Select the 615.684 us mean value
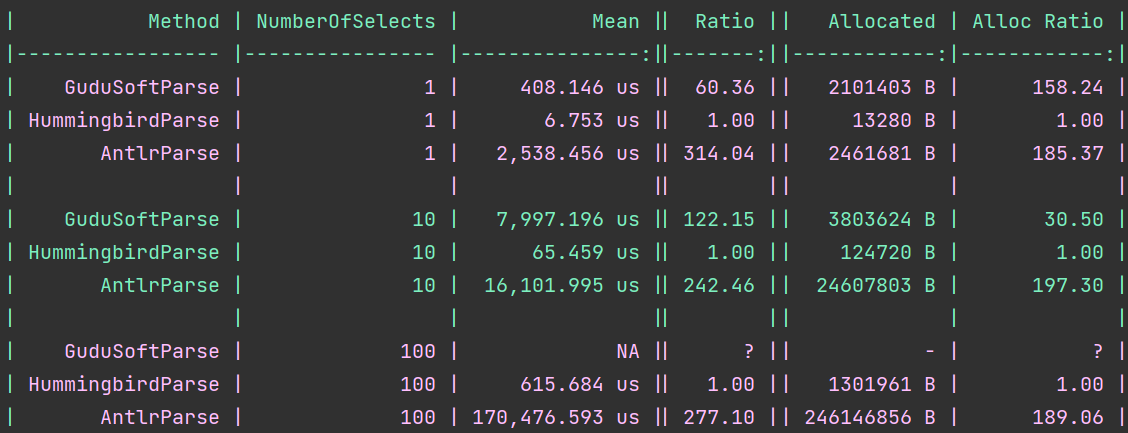Image resolution: width=1128 pixels, height=433 pixels. pos(579,384)
